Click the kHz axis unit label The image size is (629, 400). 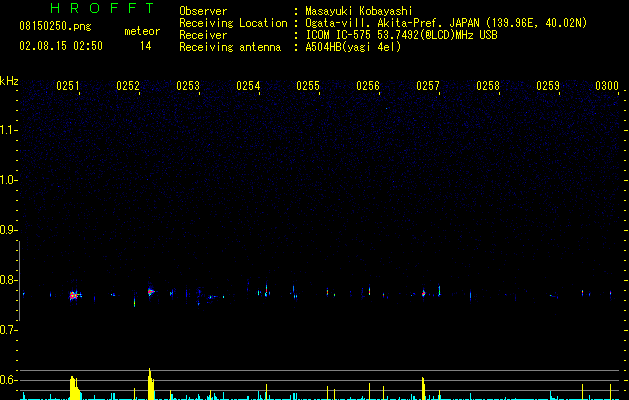click(9, 81)
